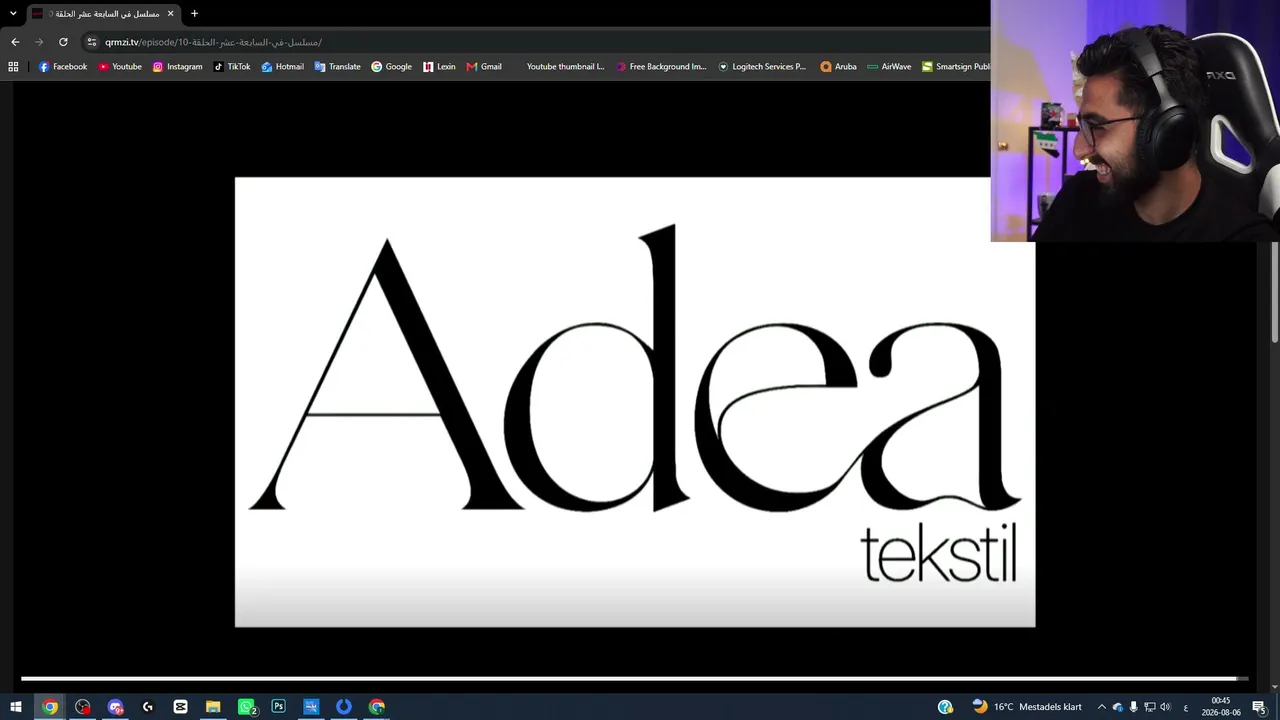Viewport: 1280px width, 720px height.
Task: Switch to the active Chrome taskbar window
Action: pos(50,707)
